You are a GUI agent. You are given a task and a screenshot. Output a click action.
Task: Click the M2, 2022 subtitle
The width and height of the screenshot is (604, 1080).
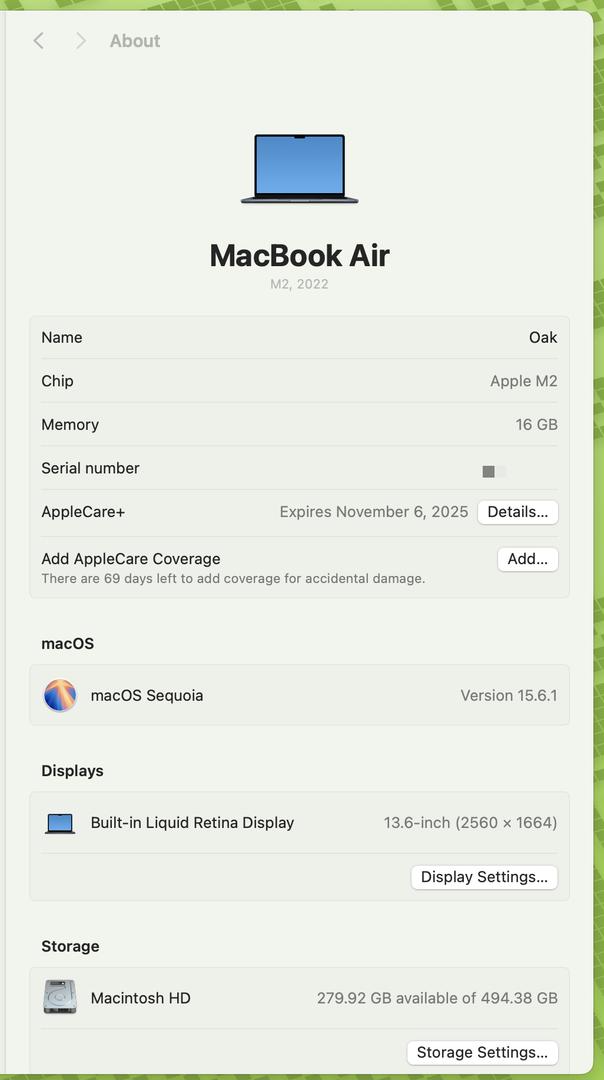point(300,284)
